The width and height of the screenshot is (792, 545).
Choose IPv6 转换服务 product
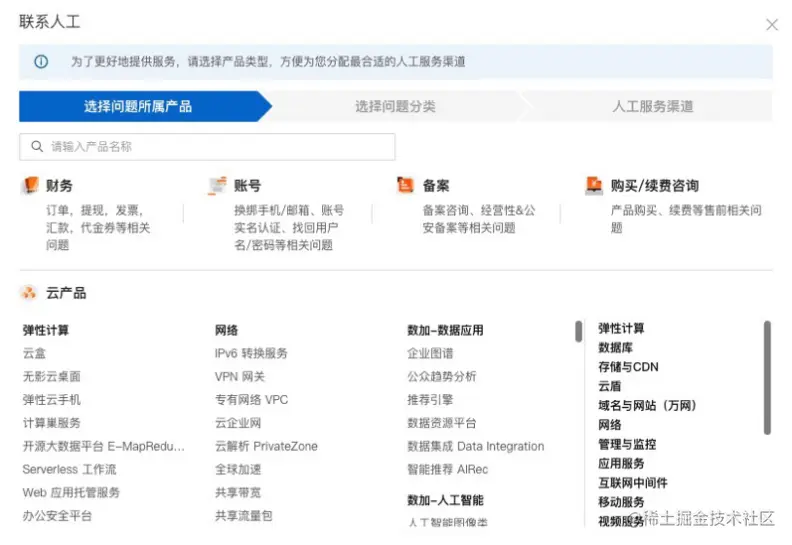click(x=251, y=353)
